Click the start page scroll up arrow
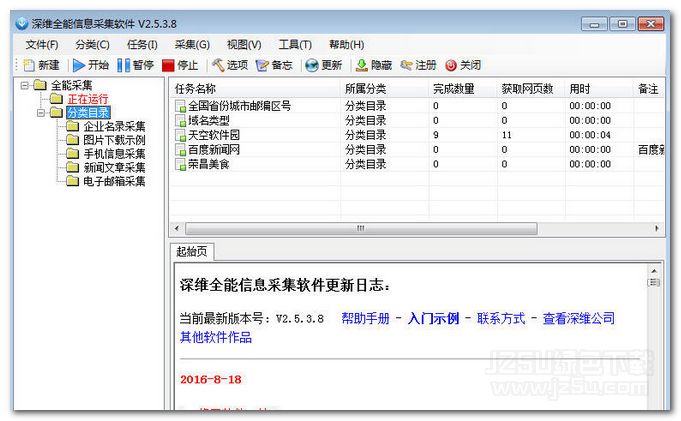This screenshot has width=681, height=421. (654, 271)
